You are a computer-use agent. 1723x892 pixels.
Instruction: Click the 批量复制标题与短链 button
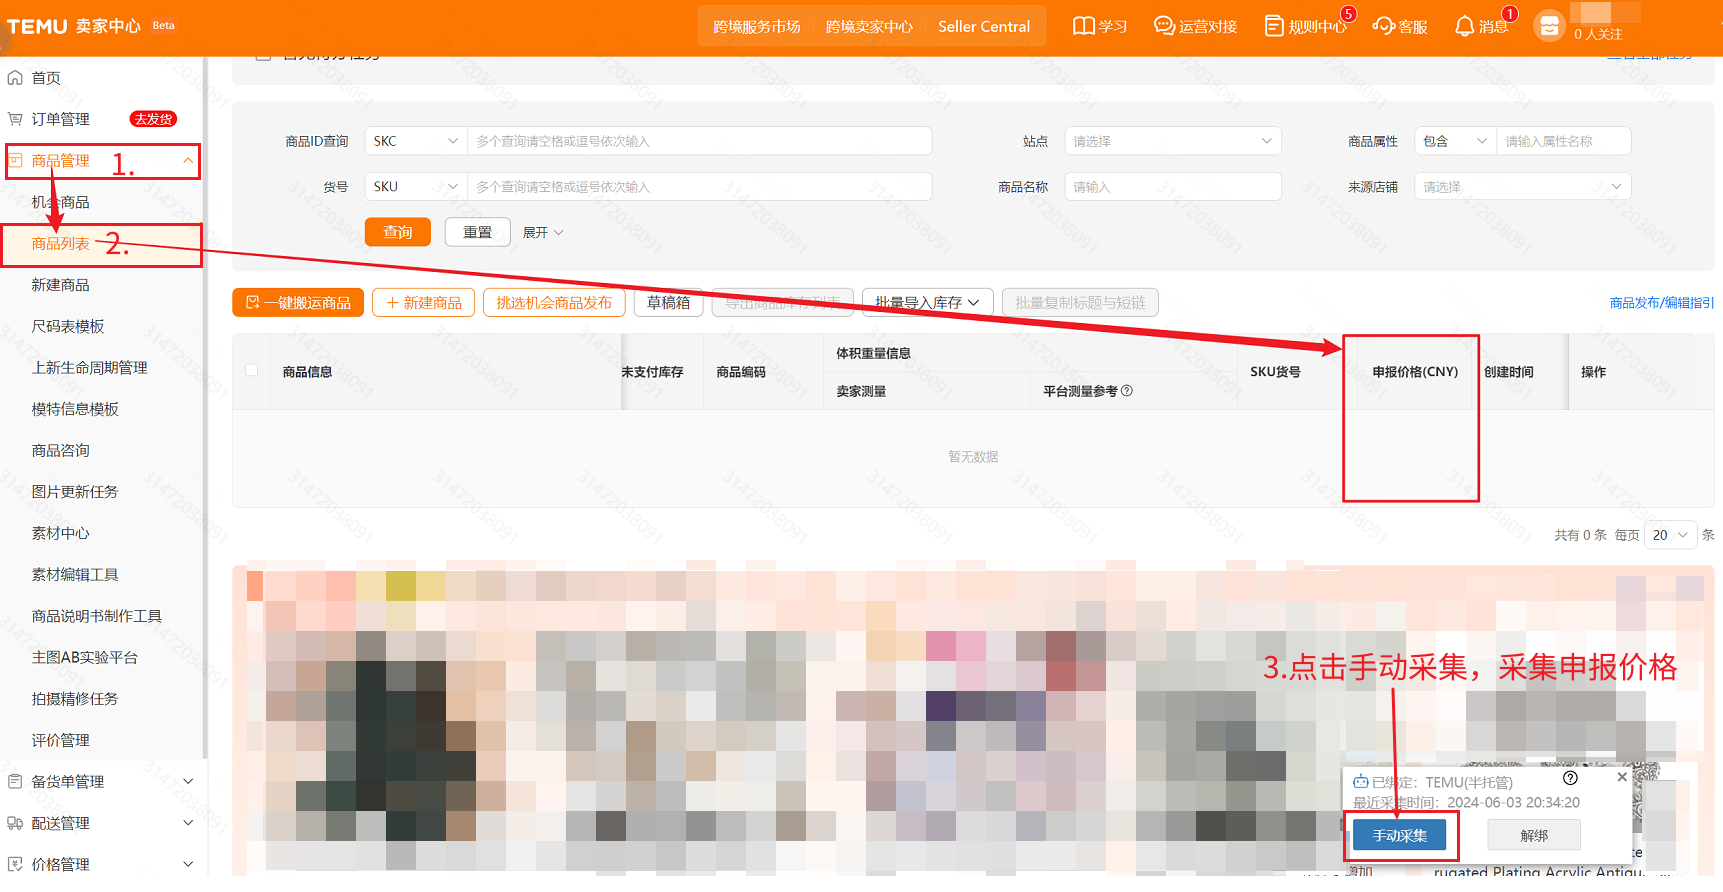click(1080, 302)
